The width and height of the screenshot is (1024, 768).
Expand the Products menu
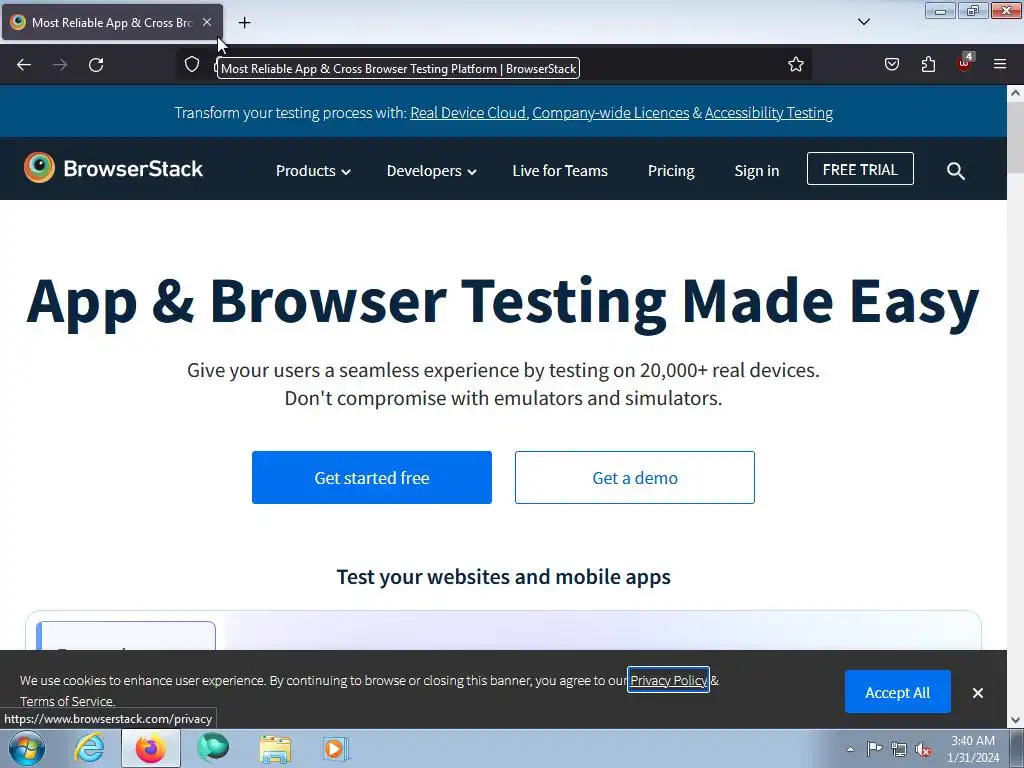313,171
